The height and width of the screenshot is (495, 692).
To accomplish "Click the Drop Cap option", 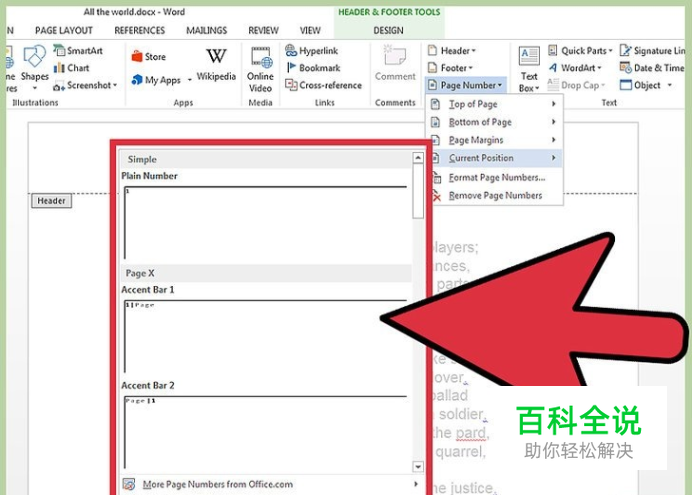I will [576, 85].
